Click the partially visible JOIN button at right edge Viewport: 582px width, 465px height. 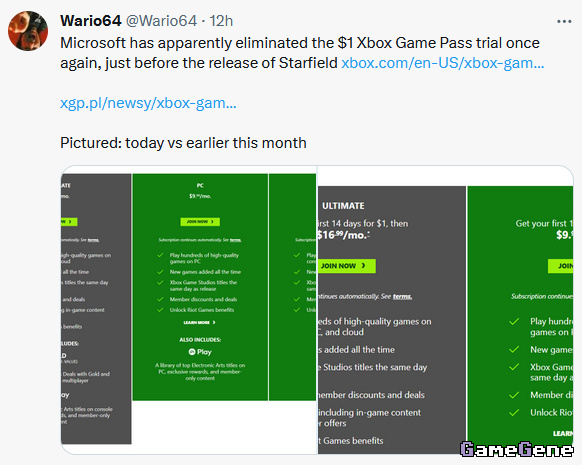[x=560, y=266]
